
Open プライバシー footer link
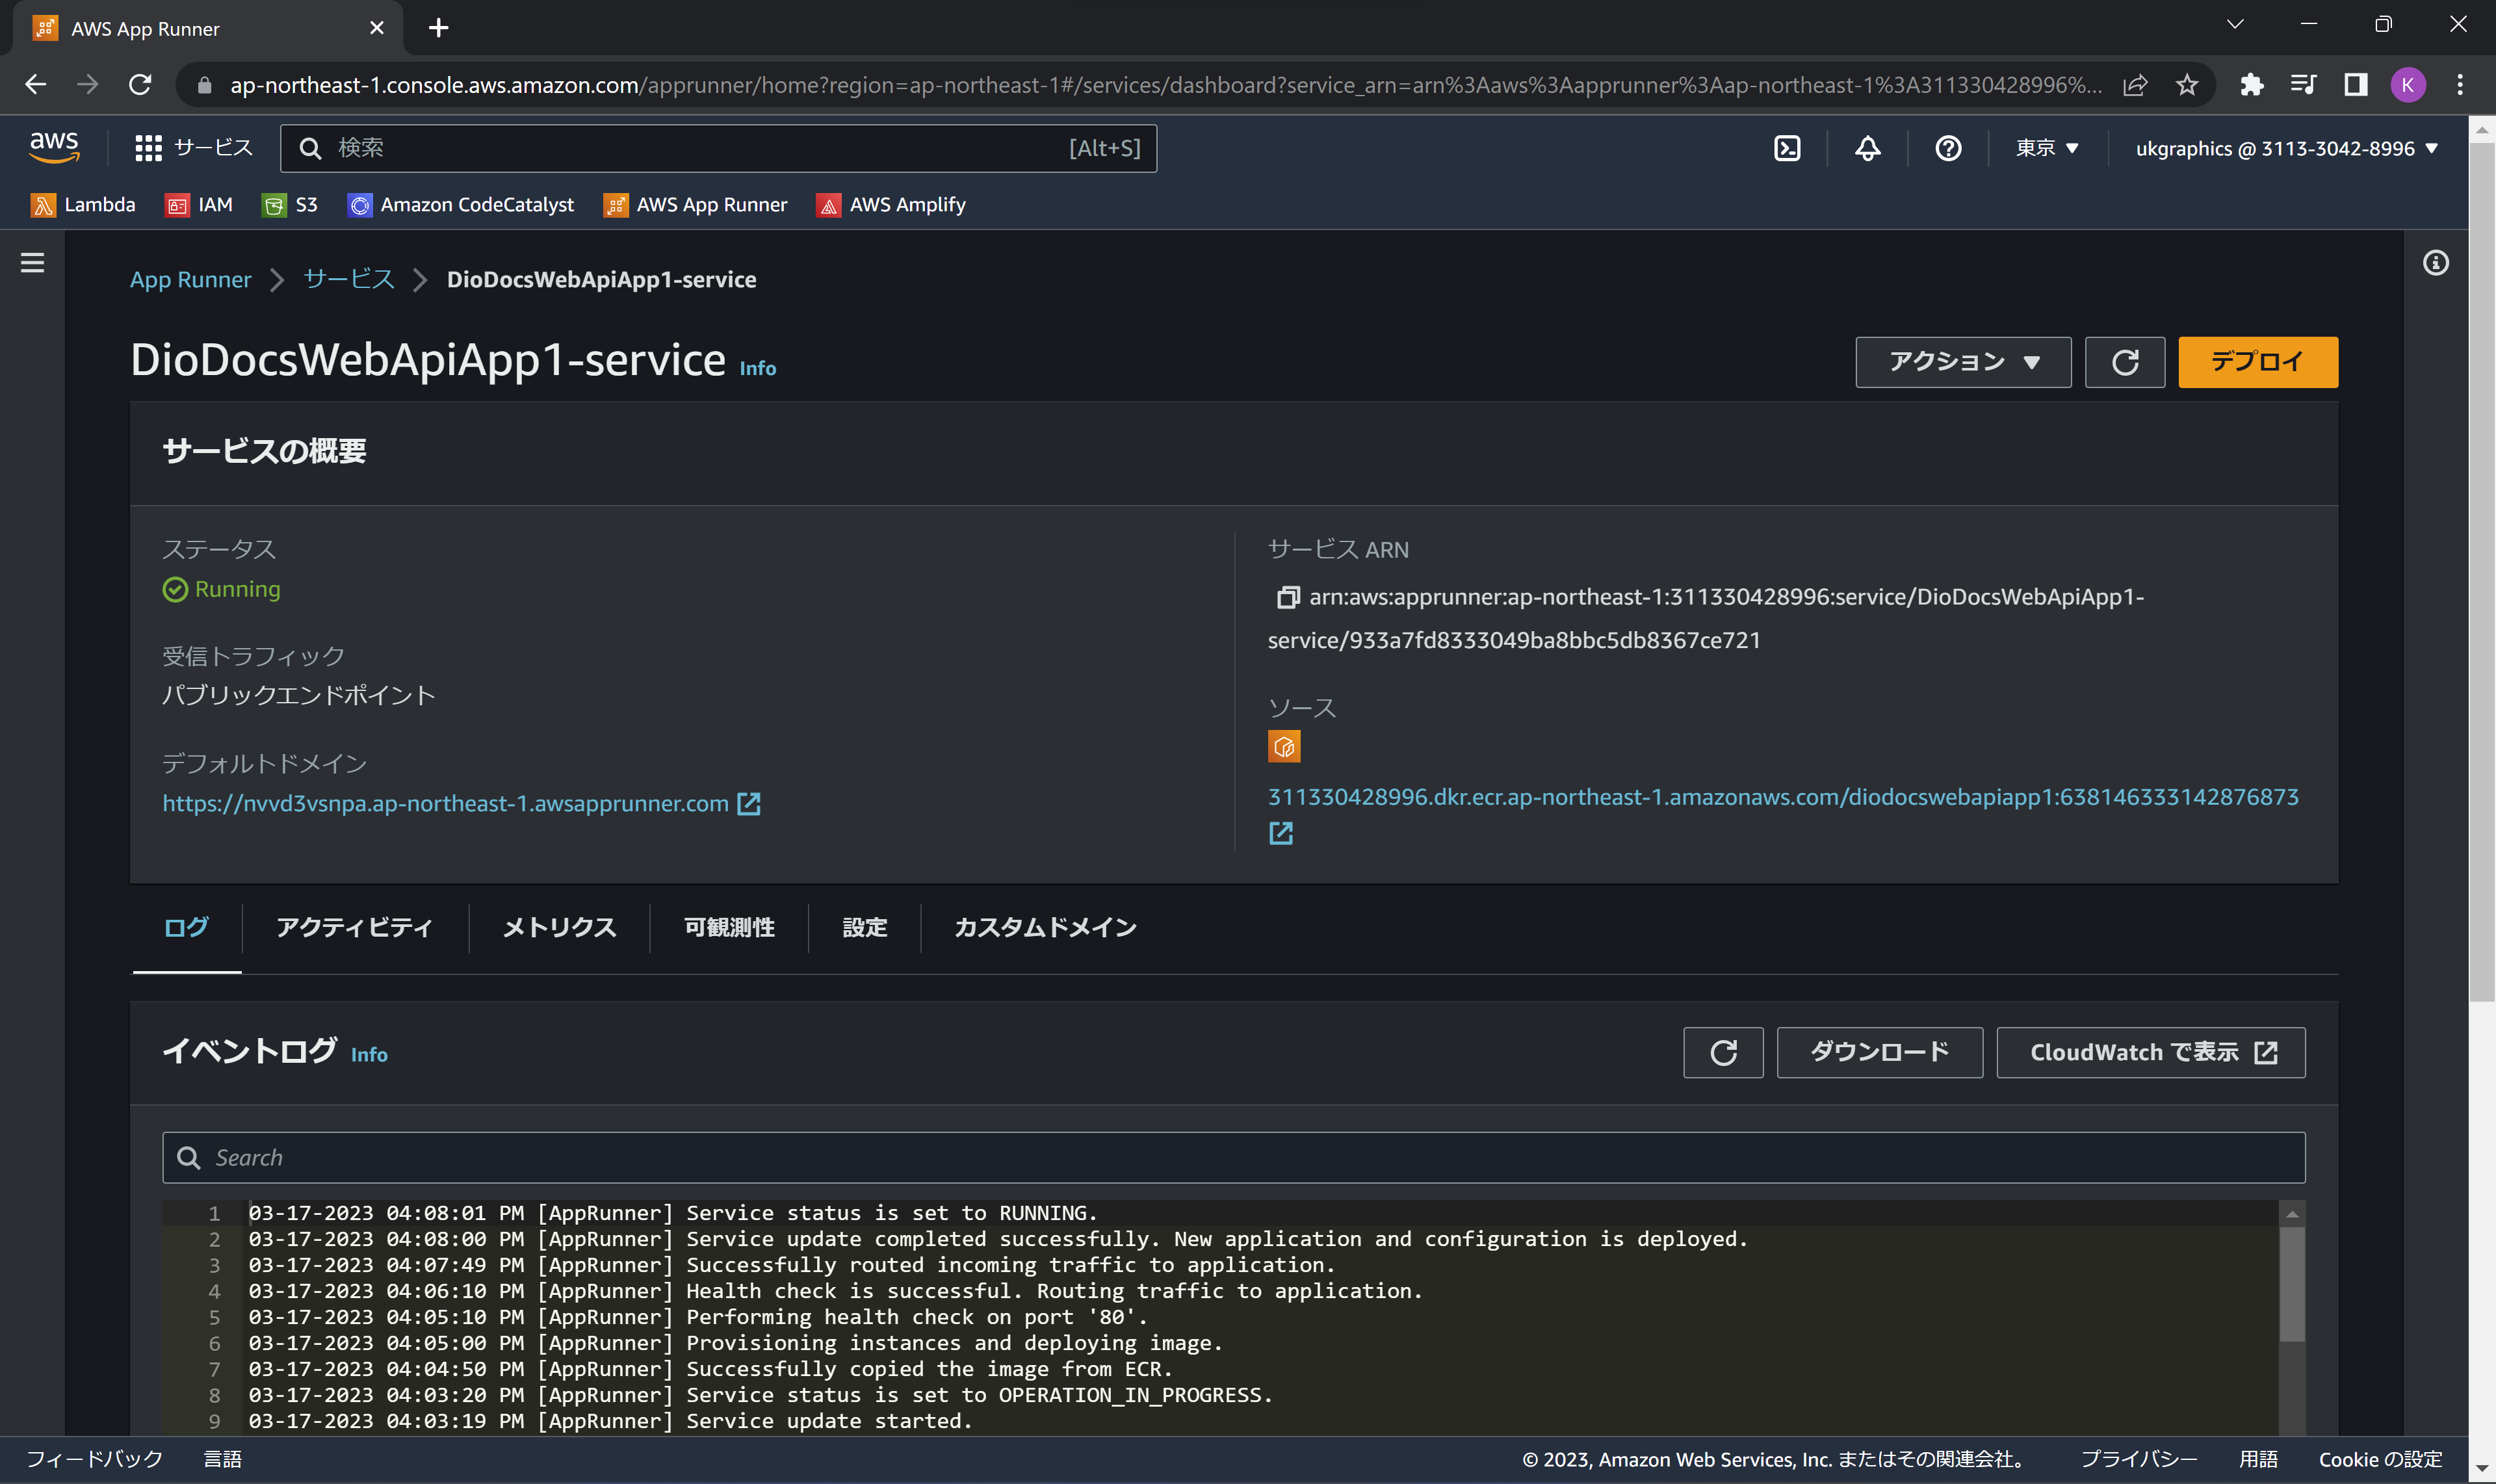(2139, 1459)
